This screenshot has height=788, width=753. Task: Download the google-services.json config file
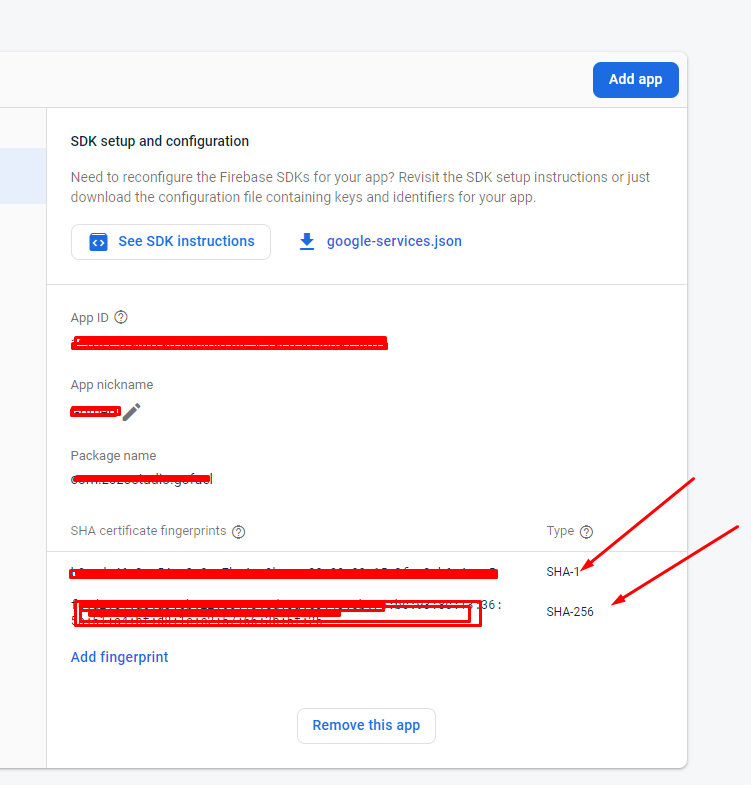[393, 242]
